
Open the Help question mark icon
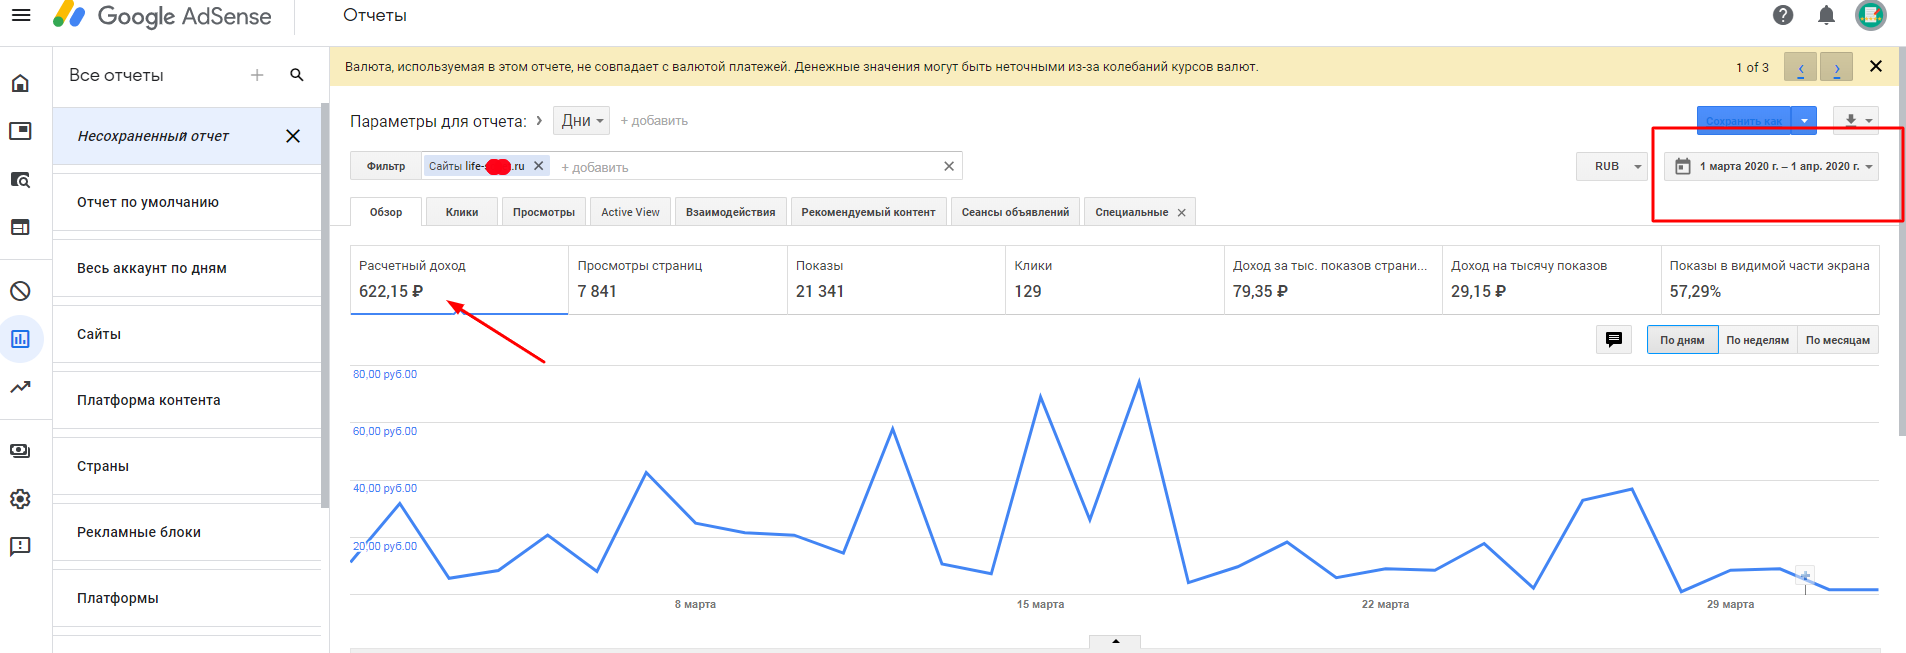1783,15
